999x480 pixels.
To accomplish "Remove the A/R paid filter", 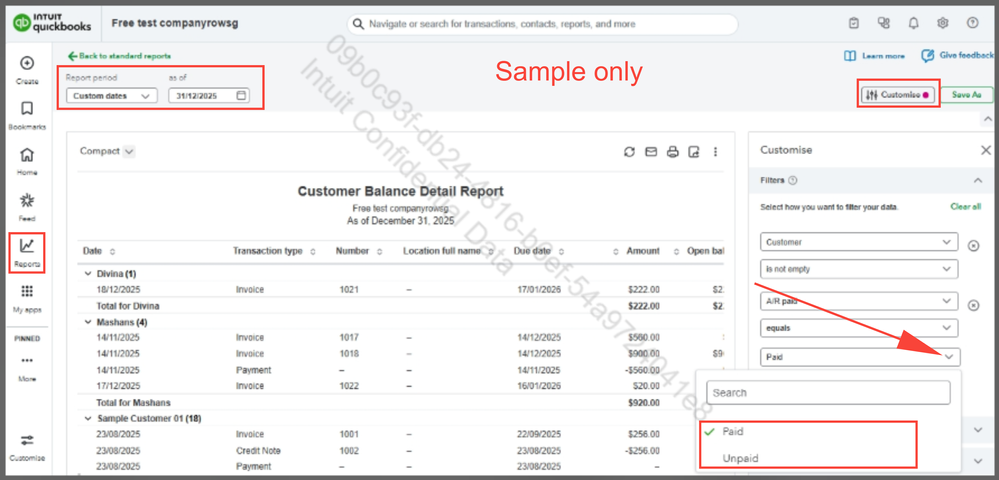I will pyautogui.click(x=974, y=305).
